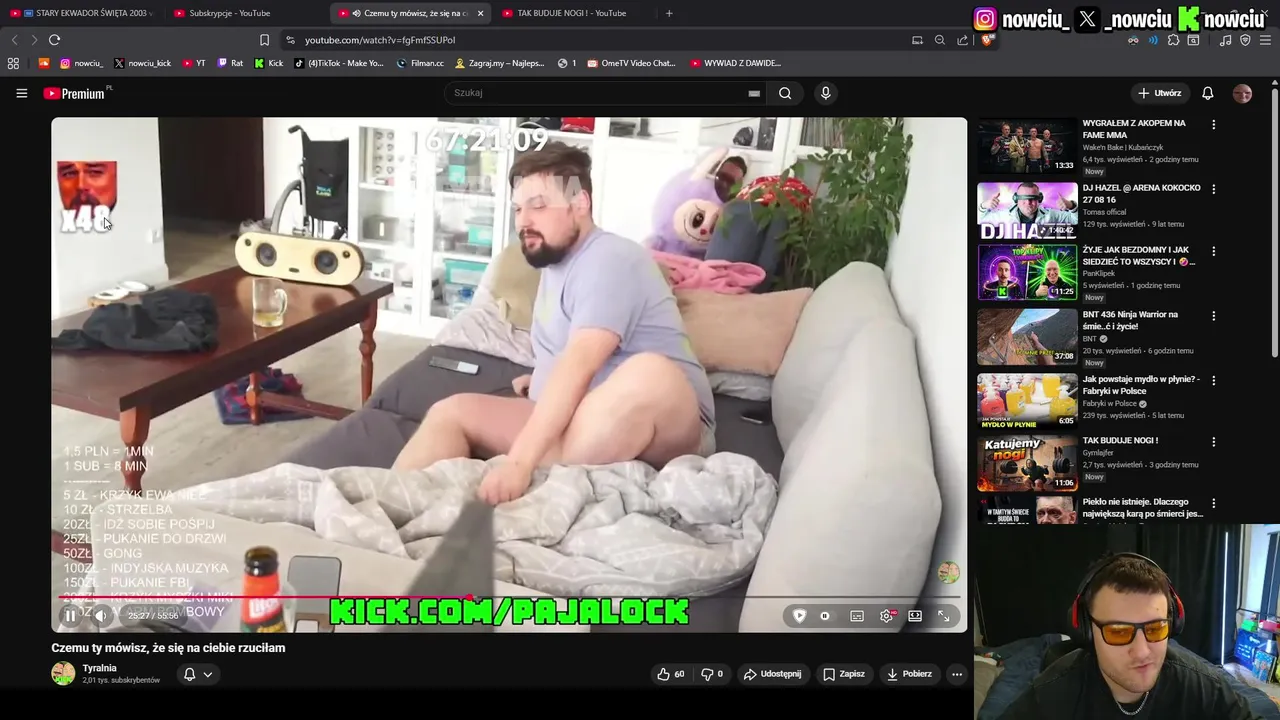
Task: Like the video with 60 likes
Action: click(670, 674)
